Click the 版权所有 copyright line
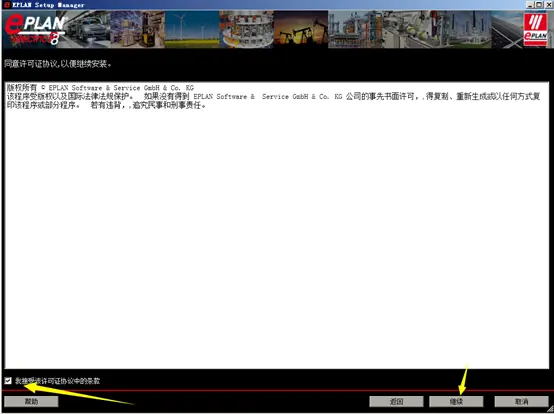 click(x=100, y=88)
